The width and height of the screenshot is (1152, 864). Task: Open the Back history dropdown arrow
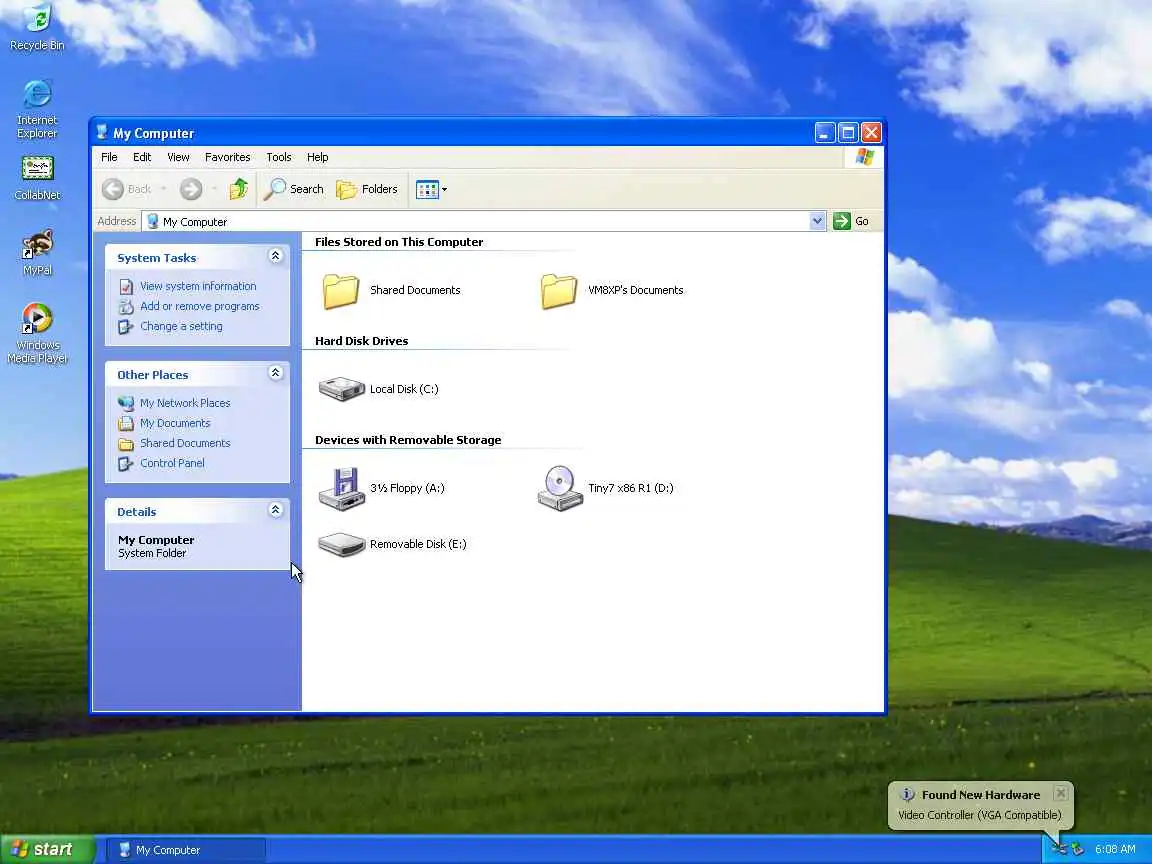click(x=163, y=189)
